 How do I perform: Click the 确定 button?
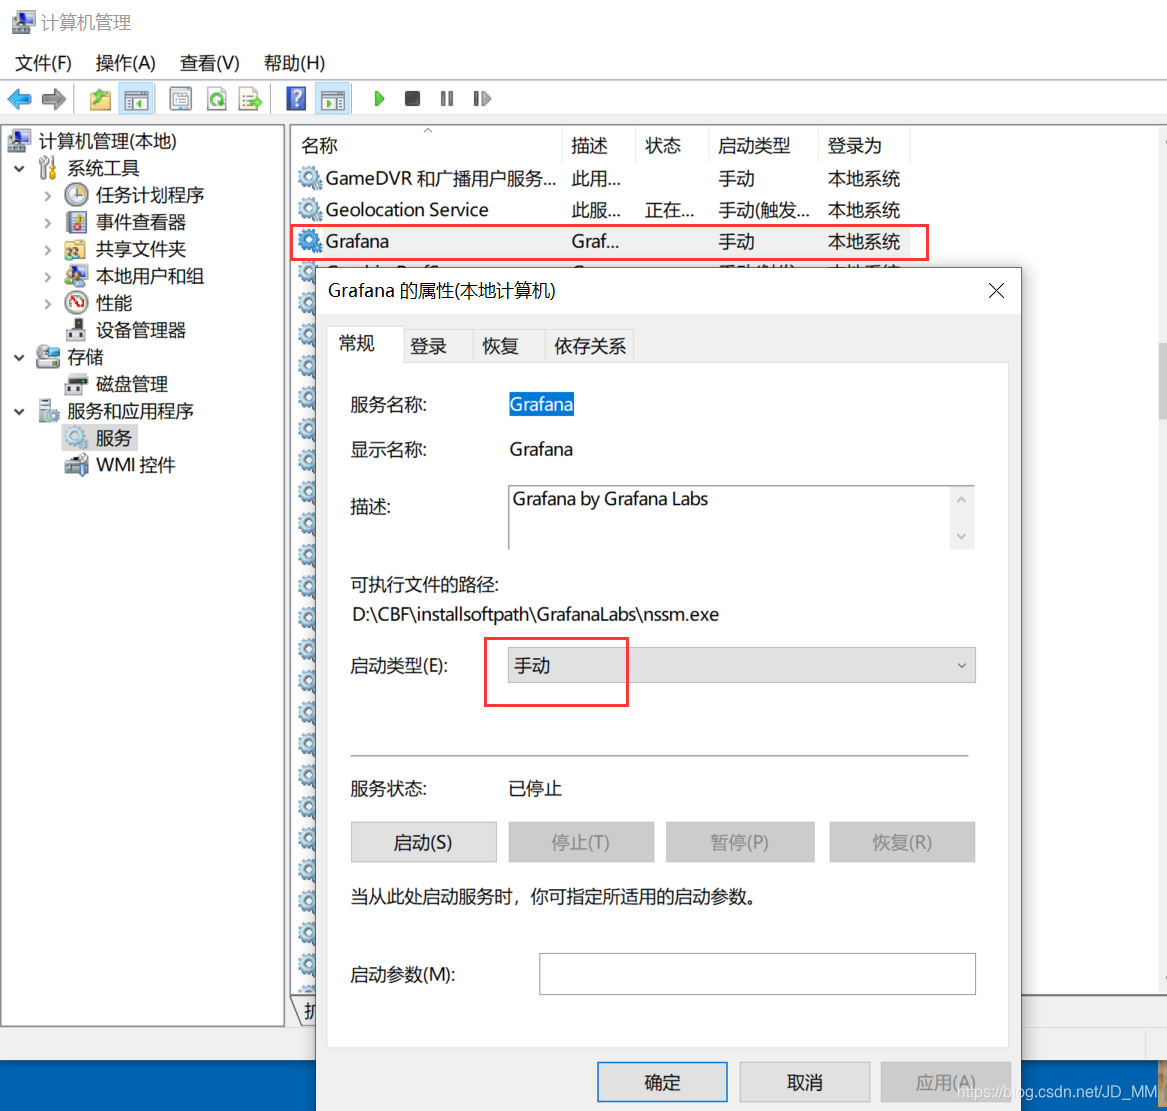tap(662, 1082)
